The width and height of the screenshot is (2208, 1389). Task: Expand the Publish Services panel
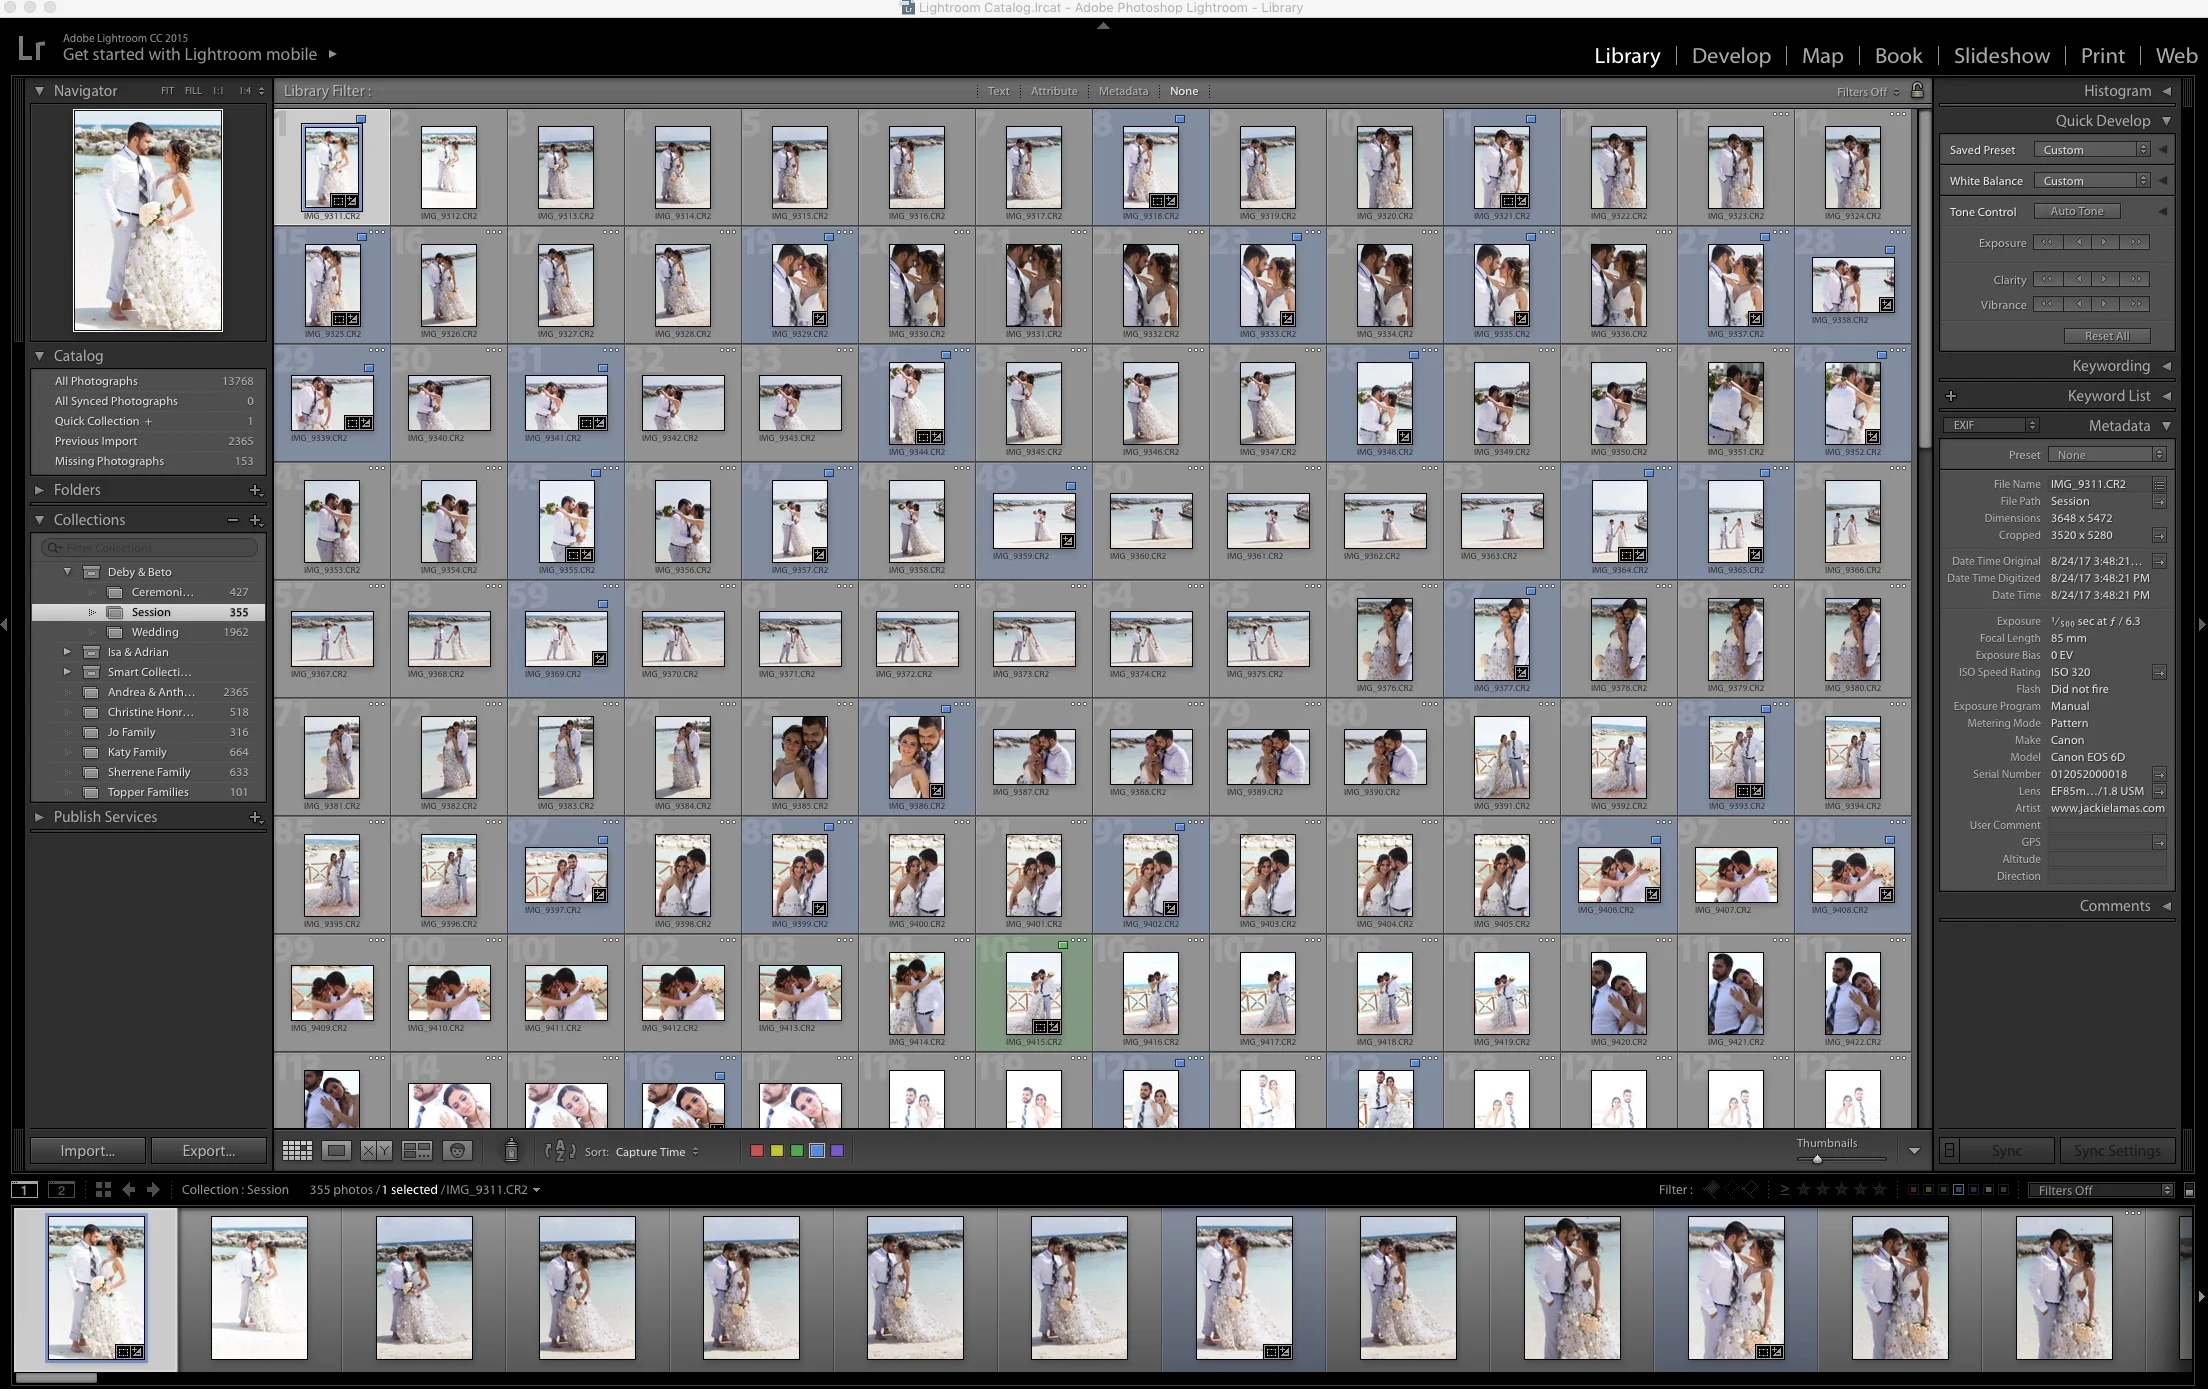[x=40, y=817]
